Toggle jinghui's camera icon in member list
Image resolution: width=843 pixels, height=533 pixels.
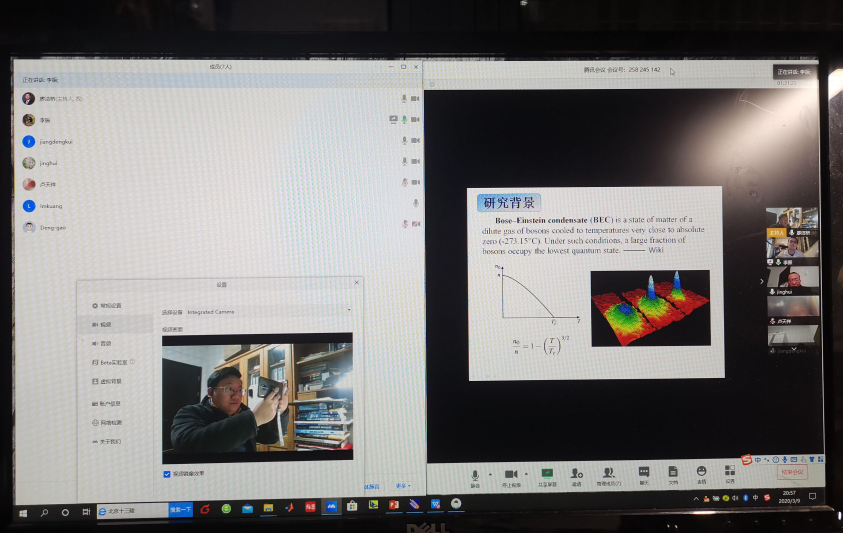(415, 162)
